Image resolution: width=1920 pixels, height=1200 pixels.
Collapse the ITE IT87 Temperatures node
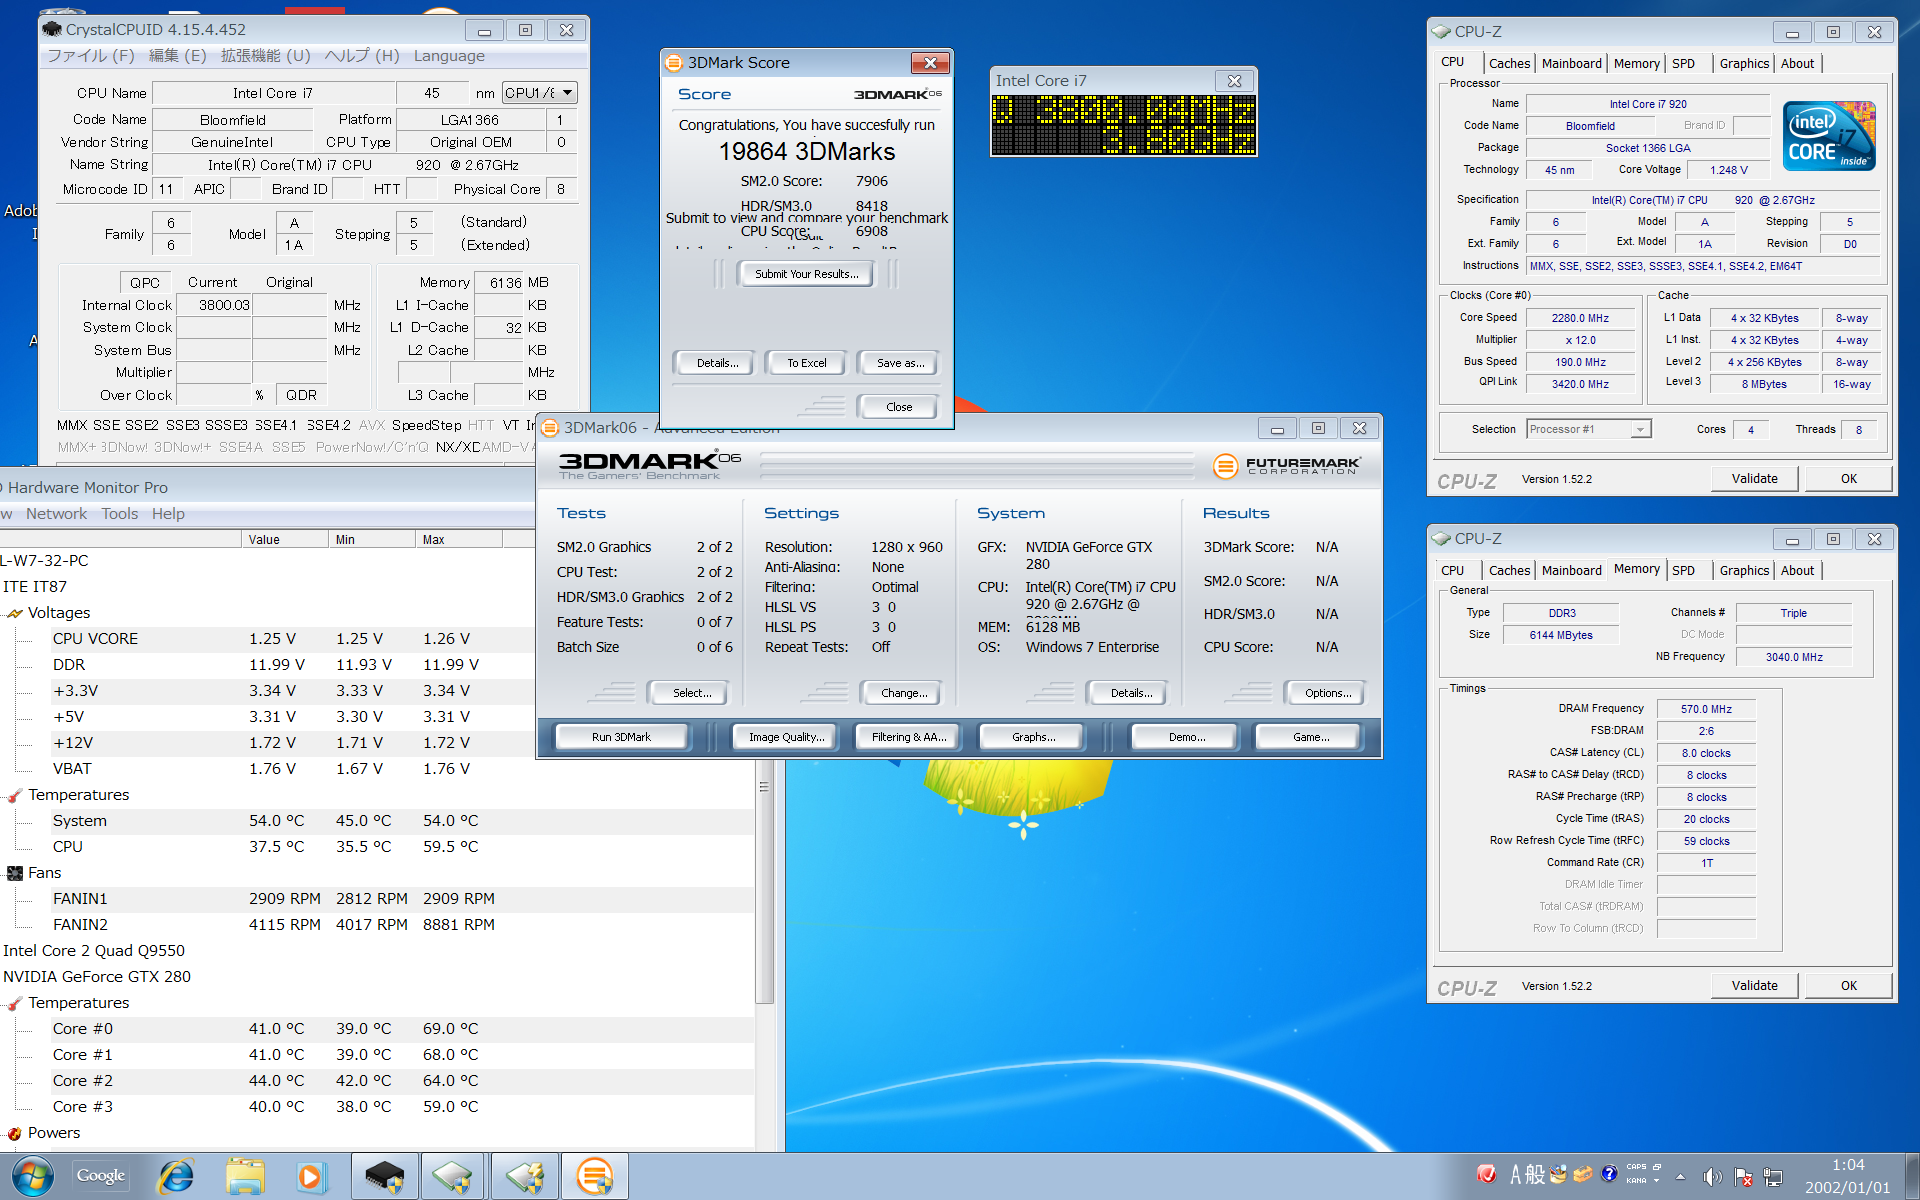point(15,795)
